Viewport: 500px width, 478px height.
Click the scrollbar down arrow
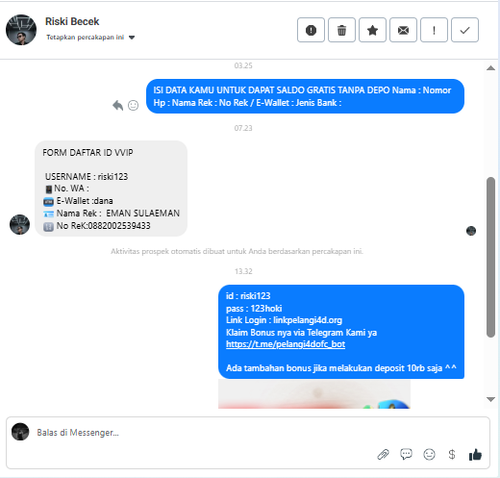(490, 399)
